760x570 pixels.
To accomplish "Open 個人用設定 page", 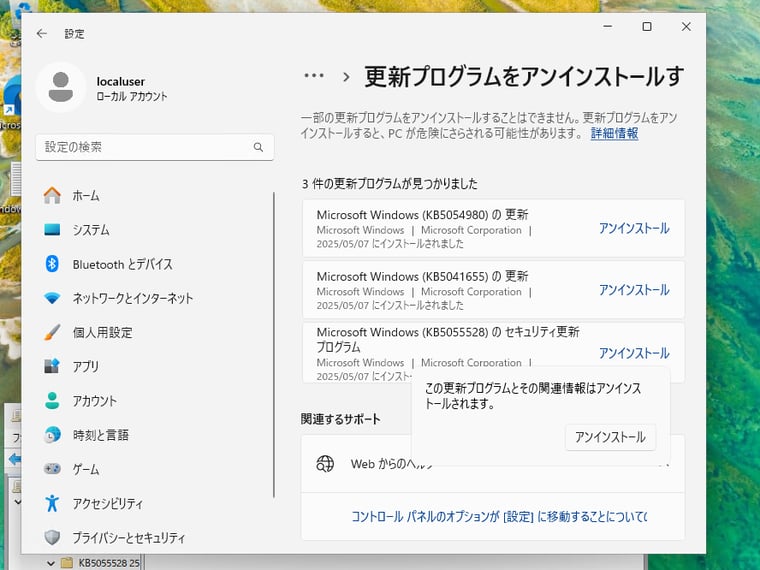I will point(102,332).
